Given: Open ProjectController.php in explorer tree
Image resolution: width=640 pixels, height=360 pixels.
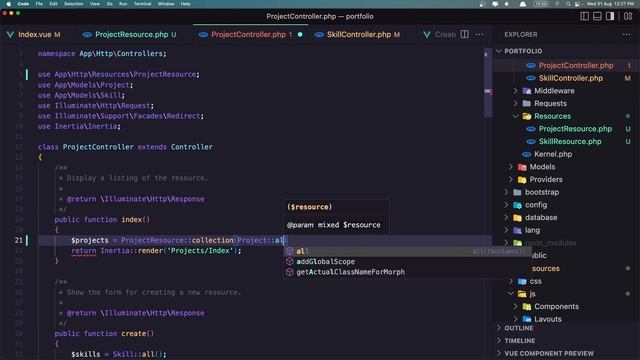Looking at the screenshot, I should pos(576,65).
